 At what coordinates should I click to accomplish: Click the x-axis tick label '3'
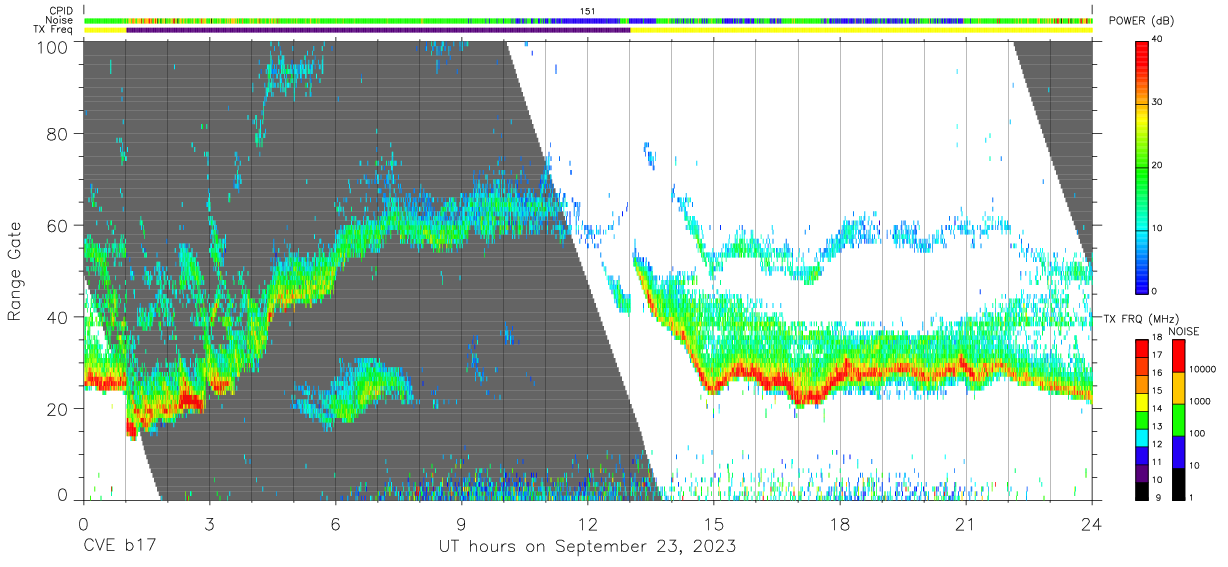(209, 524)
